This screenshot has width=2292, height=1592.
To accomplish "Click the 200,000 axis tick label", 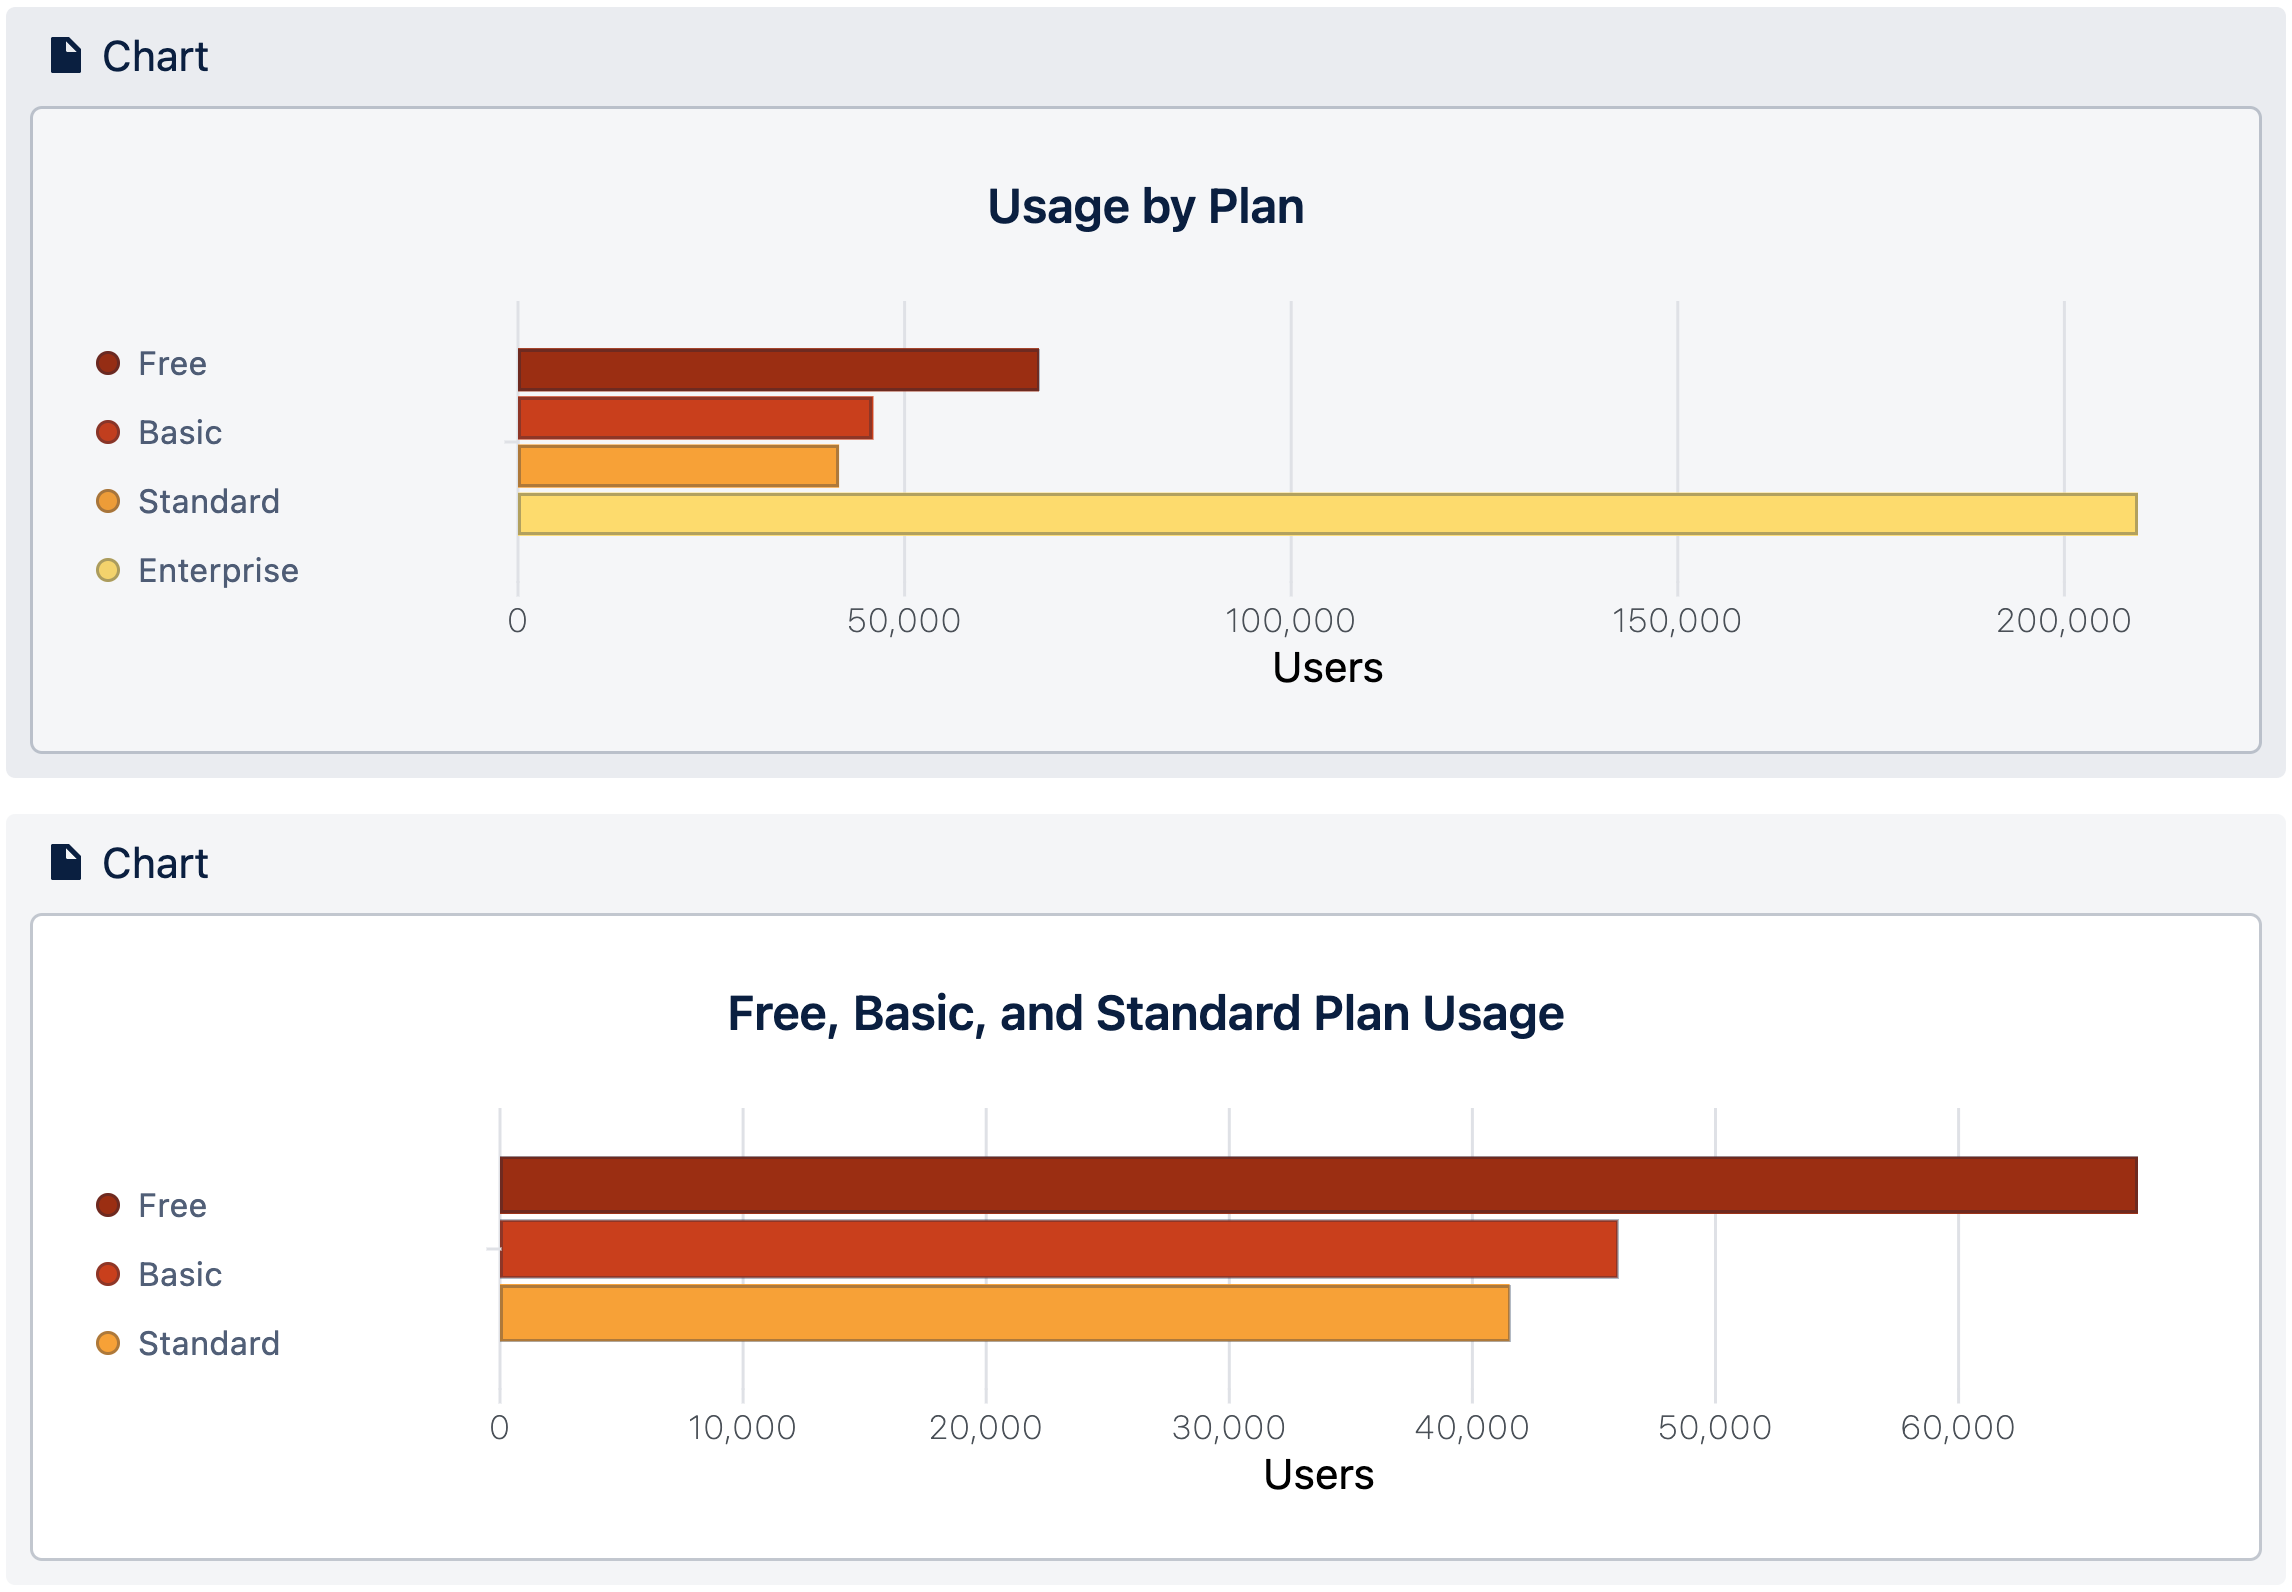I will [x=2063, y=621].
